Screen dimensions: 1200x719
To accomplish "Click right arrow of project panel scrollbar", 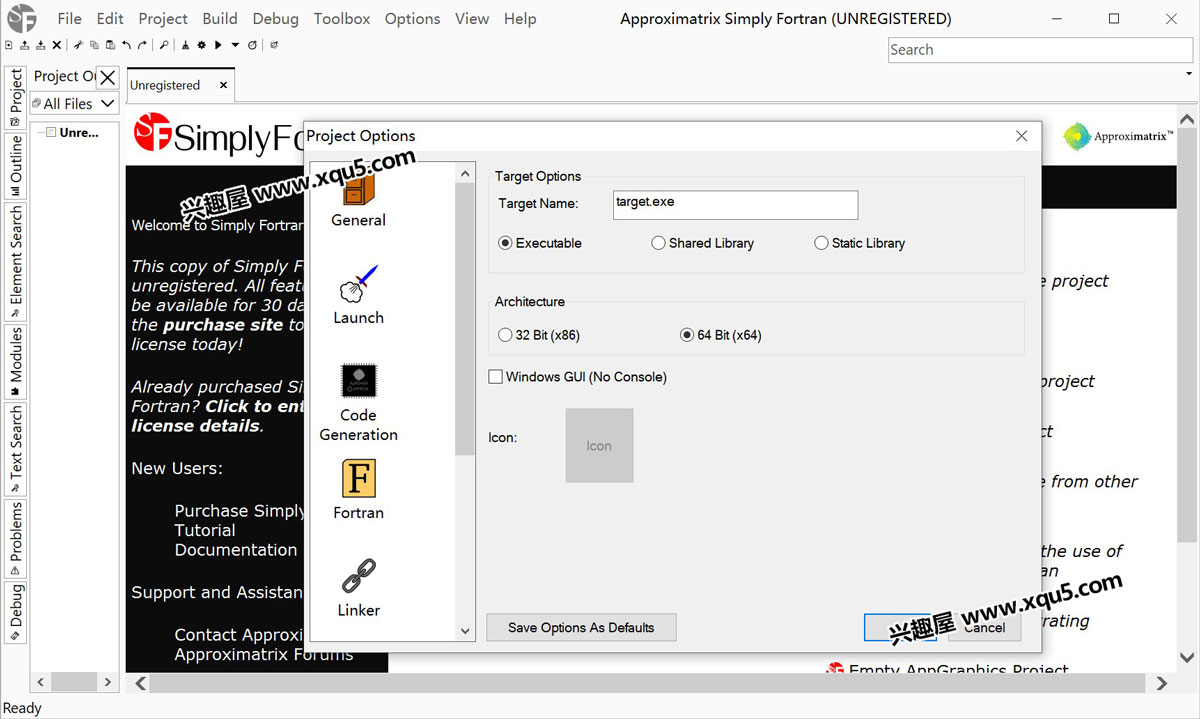I will [x=108, y=682].
